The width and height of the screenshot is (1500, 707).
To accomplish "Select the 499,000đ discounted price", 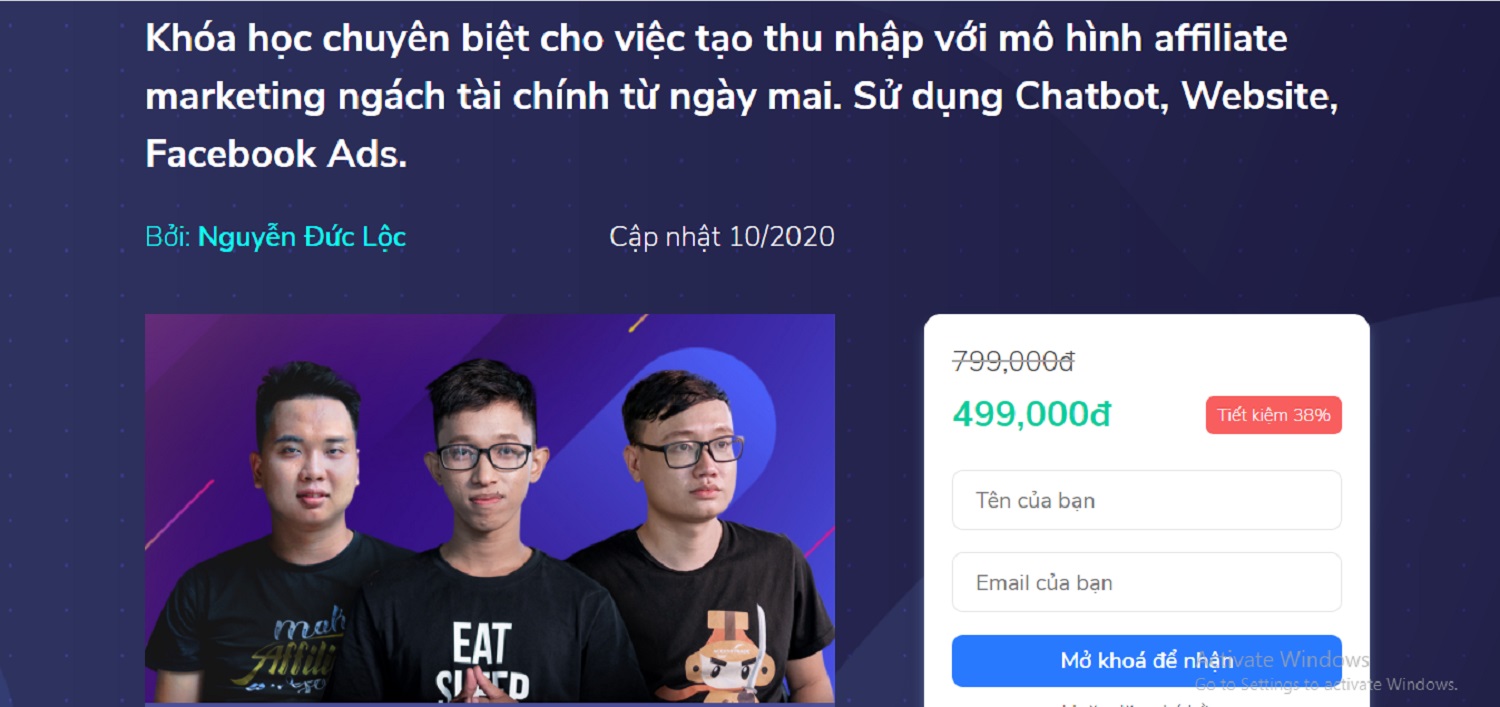I will [1031, 414].
